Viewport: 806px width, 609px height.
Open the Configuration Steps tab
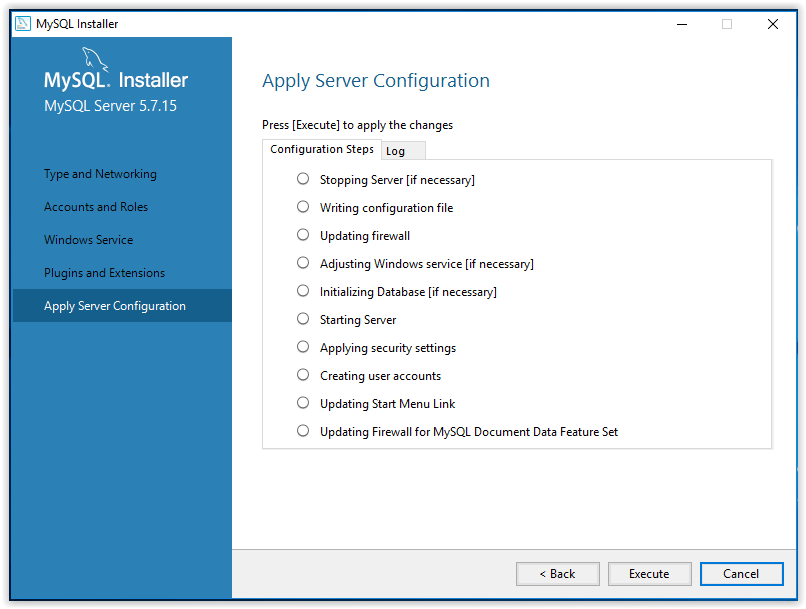(322, 149)
